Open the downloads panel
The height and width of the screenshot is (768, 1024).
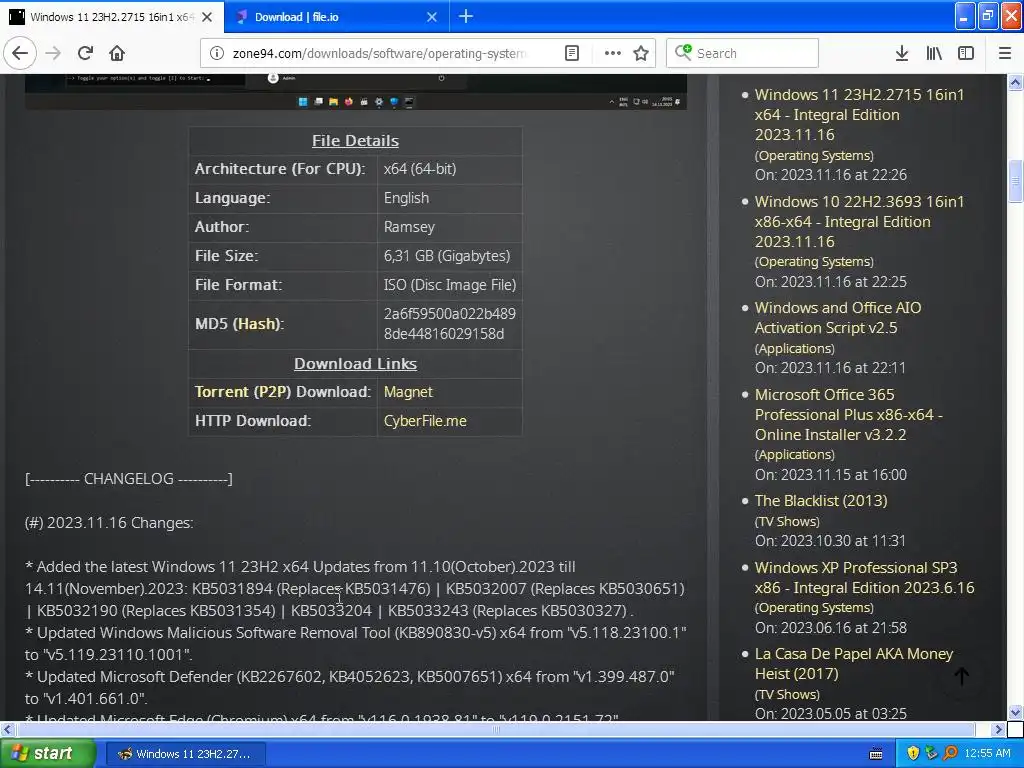point(902,53)
